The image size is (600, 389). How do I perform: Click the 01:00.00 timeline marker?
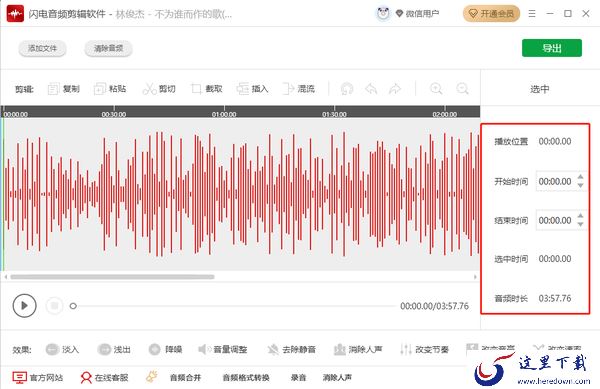[x=224, y=114]
